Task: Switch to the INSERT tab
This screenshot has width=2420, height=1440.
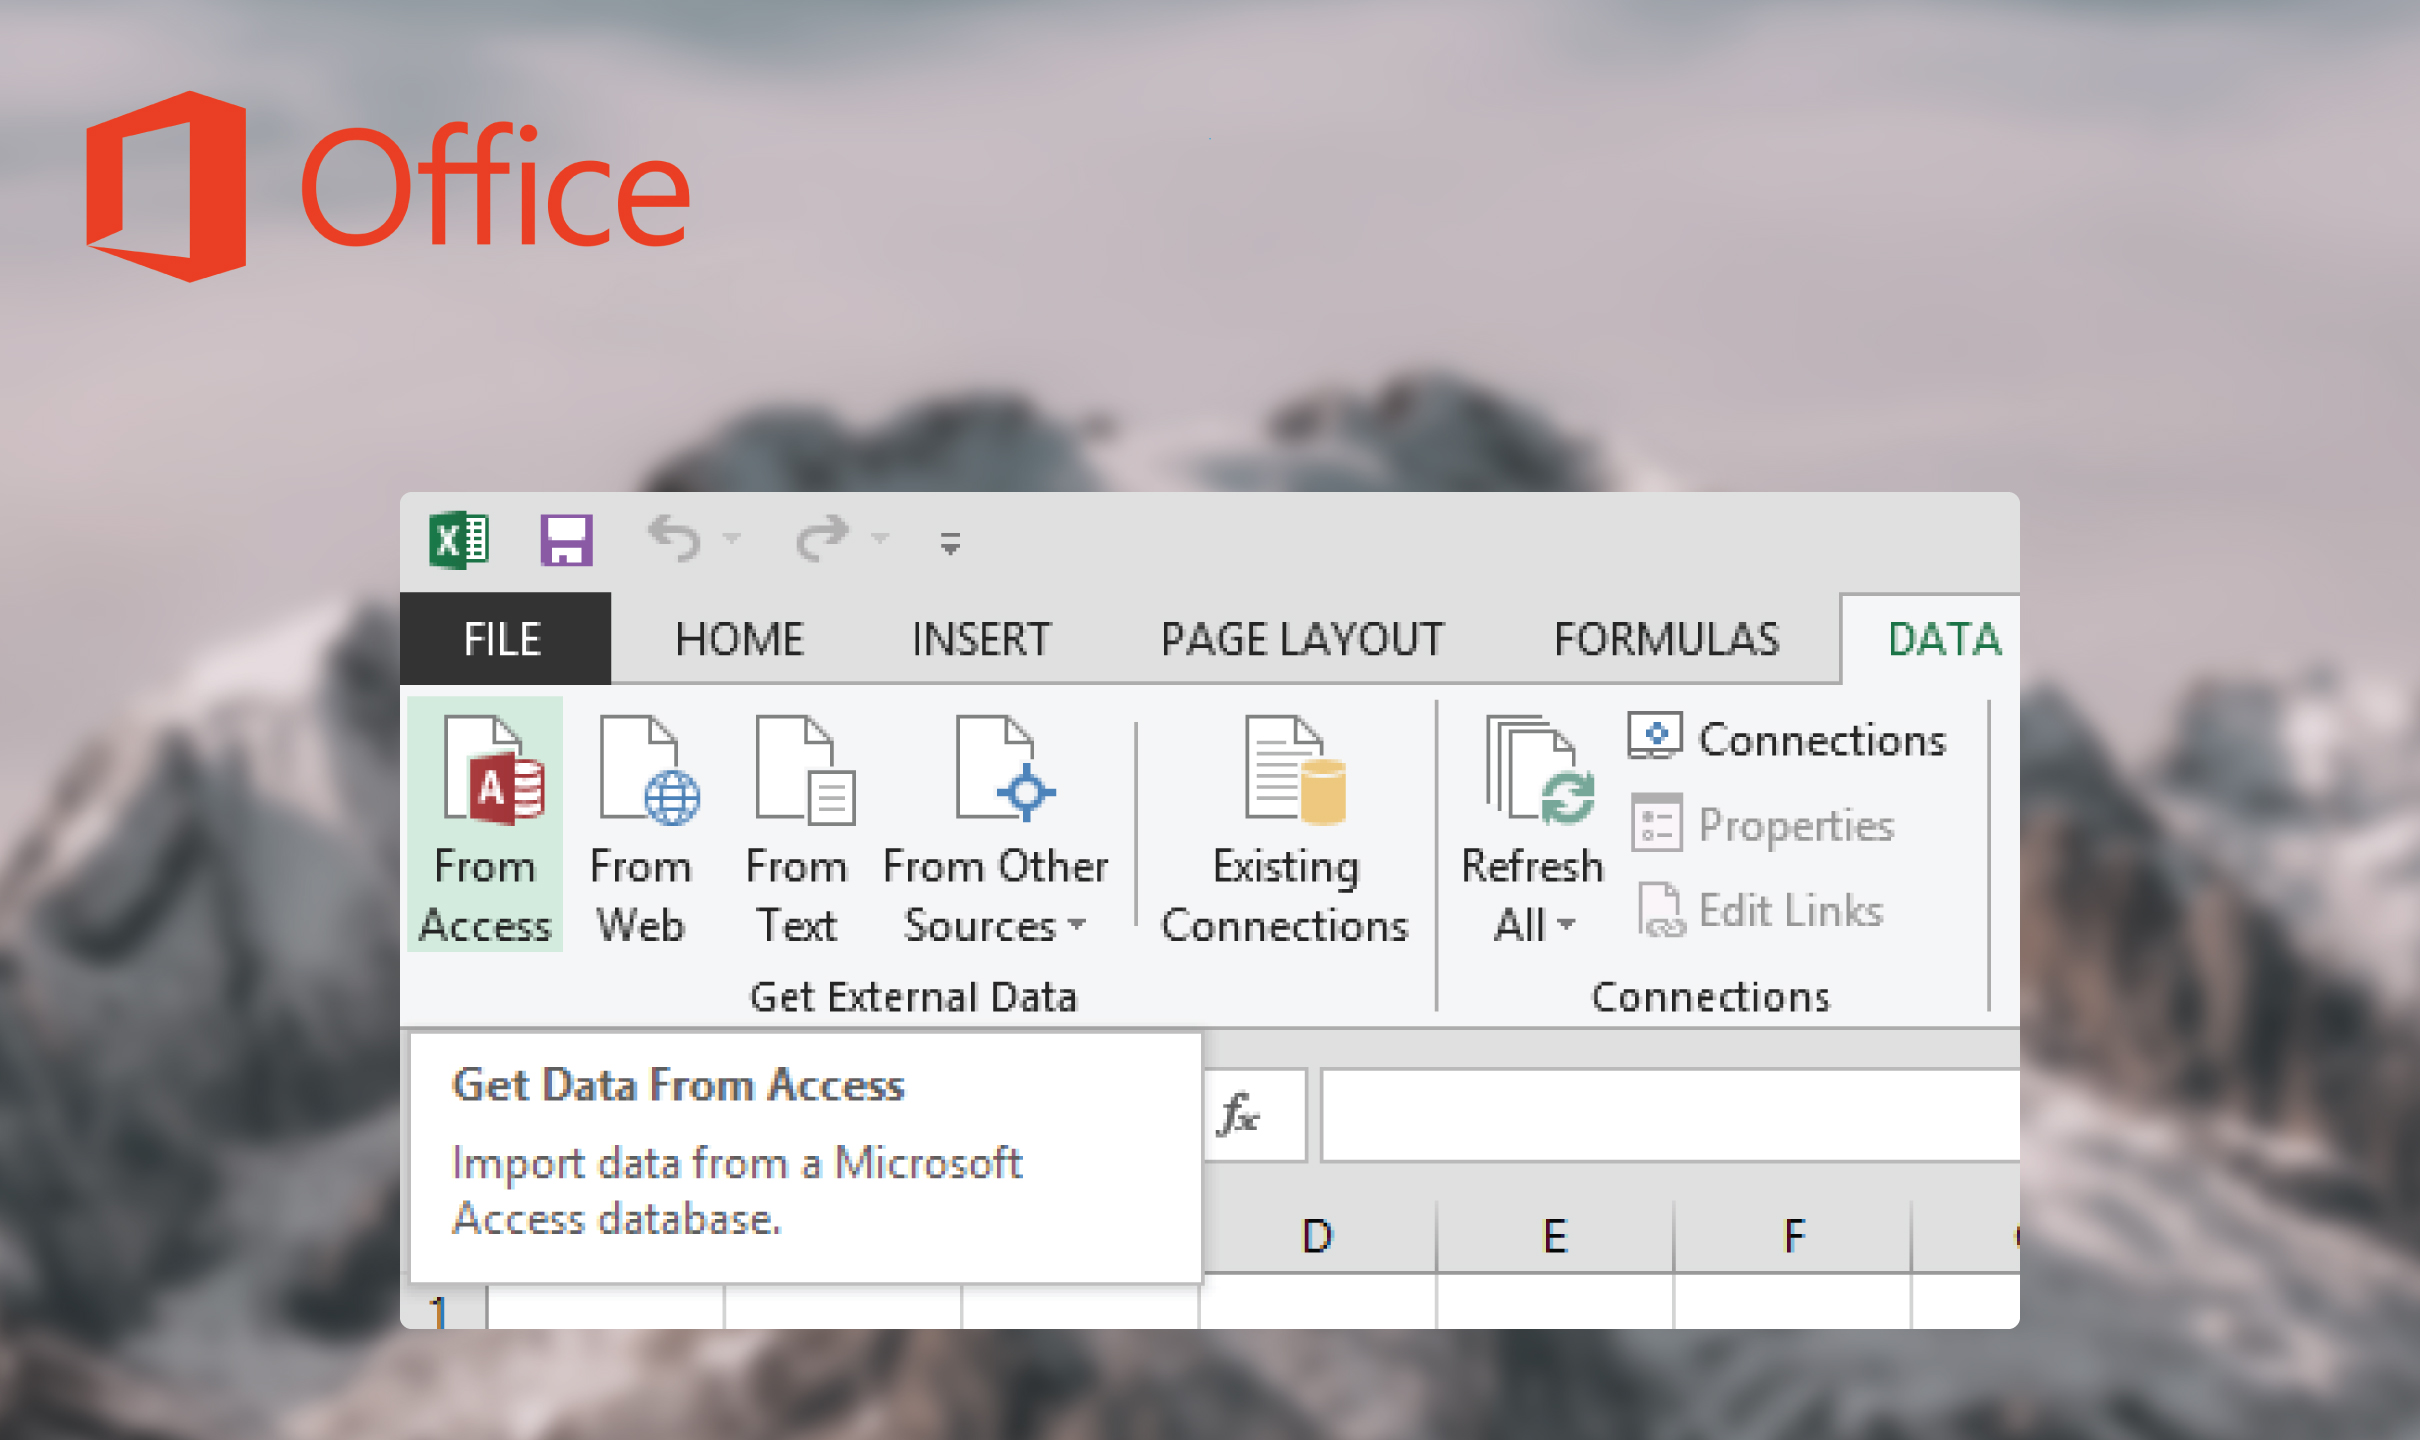Action: point(981,639)
